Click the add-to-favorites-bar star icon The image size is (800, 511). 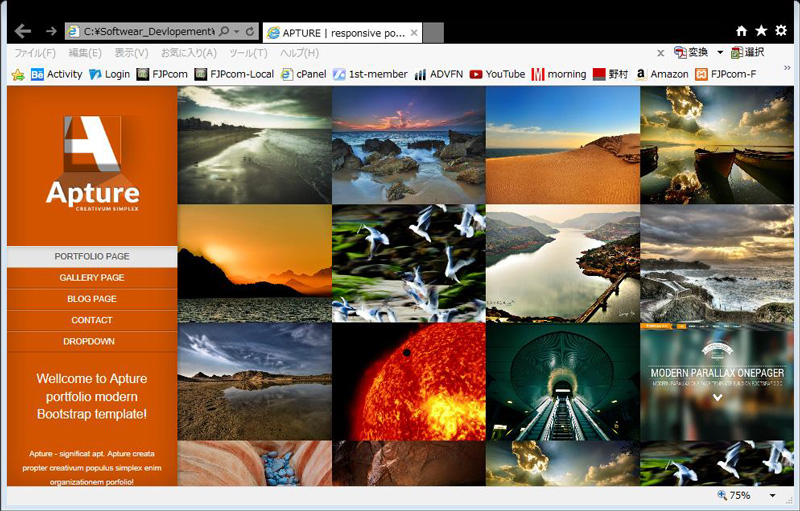click(18, 74)
